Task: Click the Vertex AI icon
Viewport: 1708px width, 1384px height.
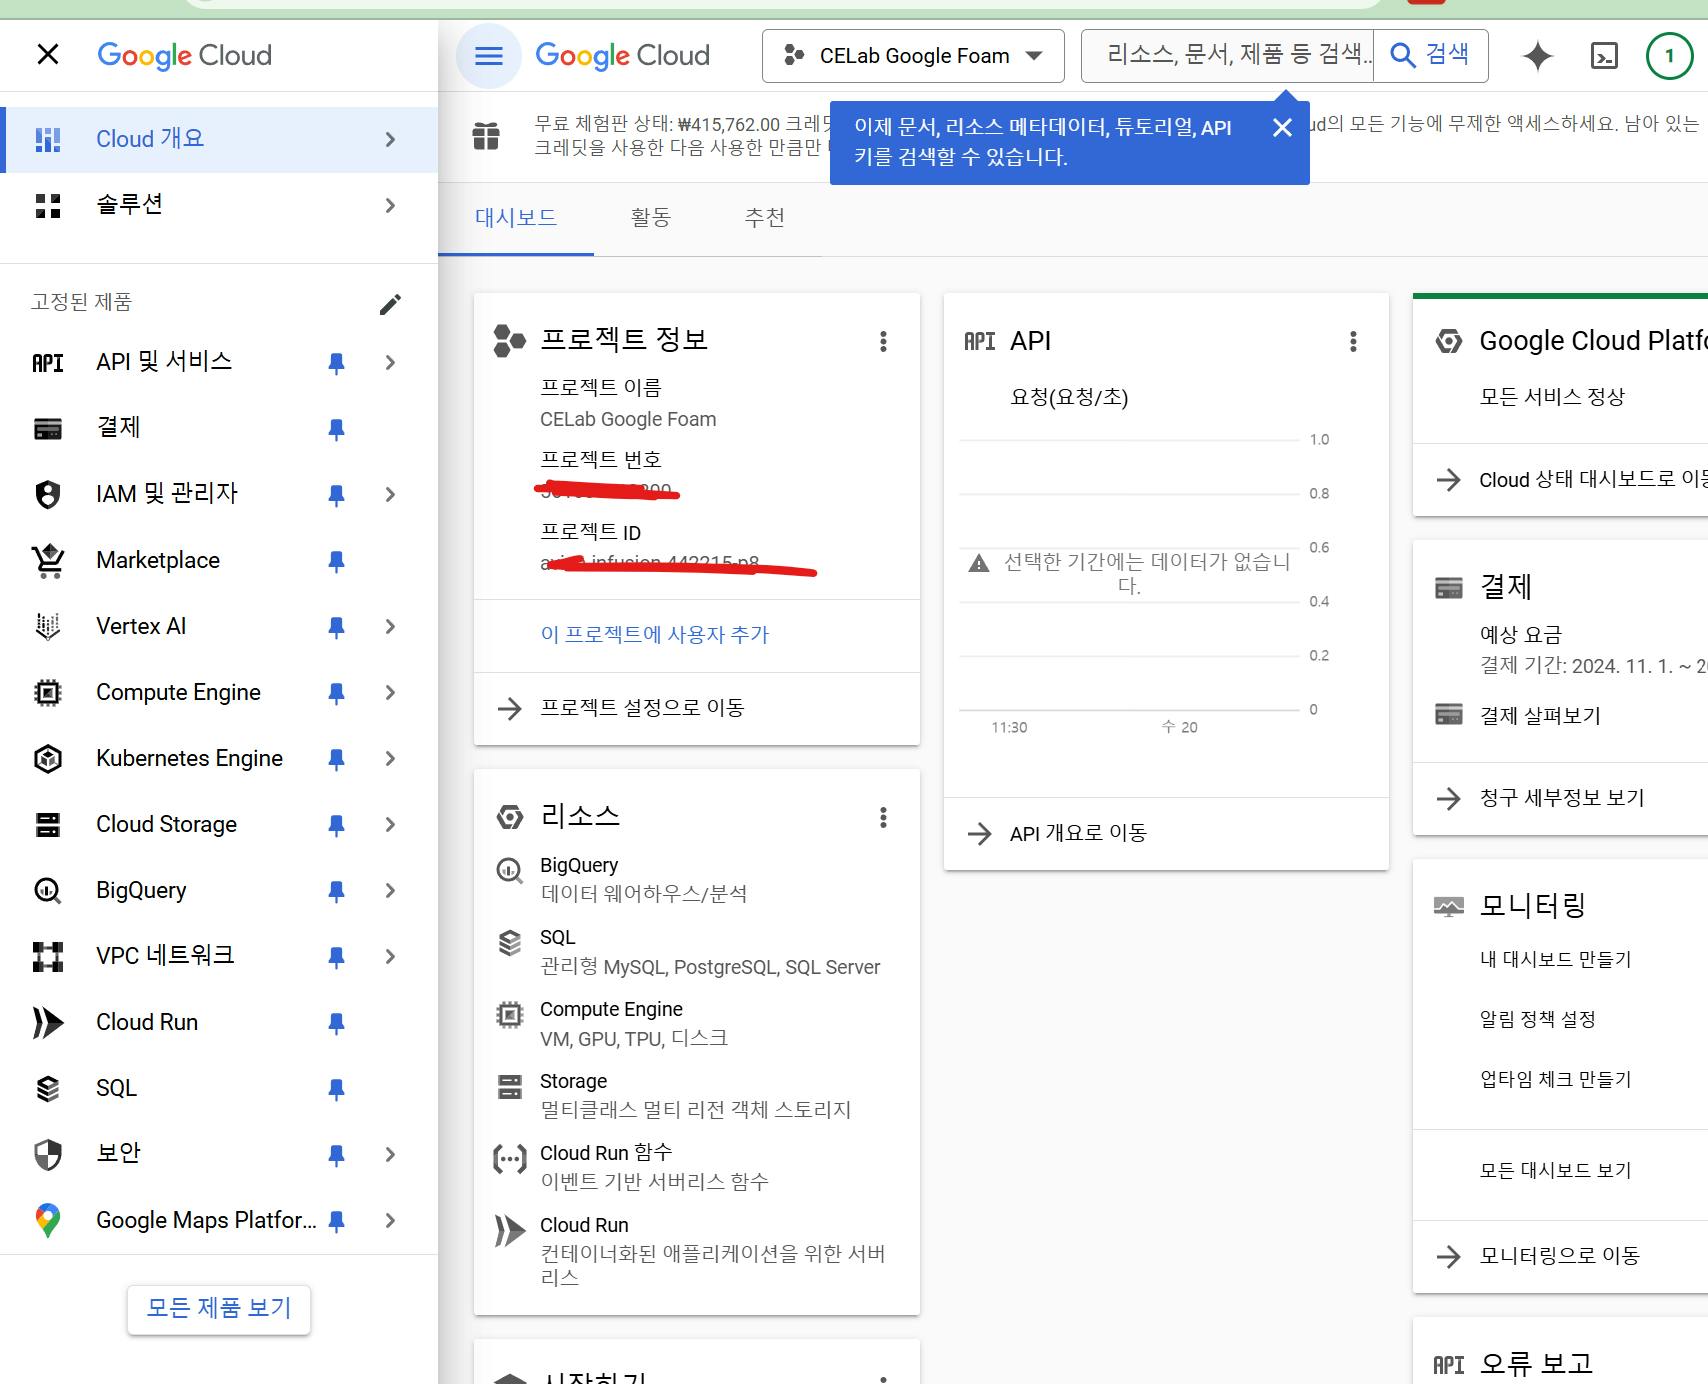Action: [x=48, y=627]
